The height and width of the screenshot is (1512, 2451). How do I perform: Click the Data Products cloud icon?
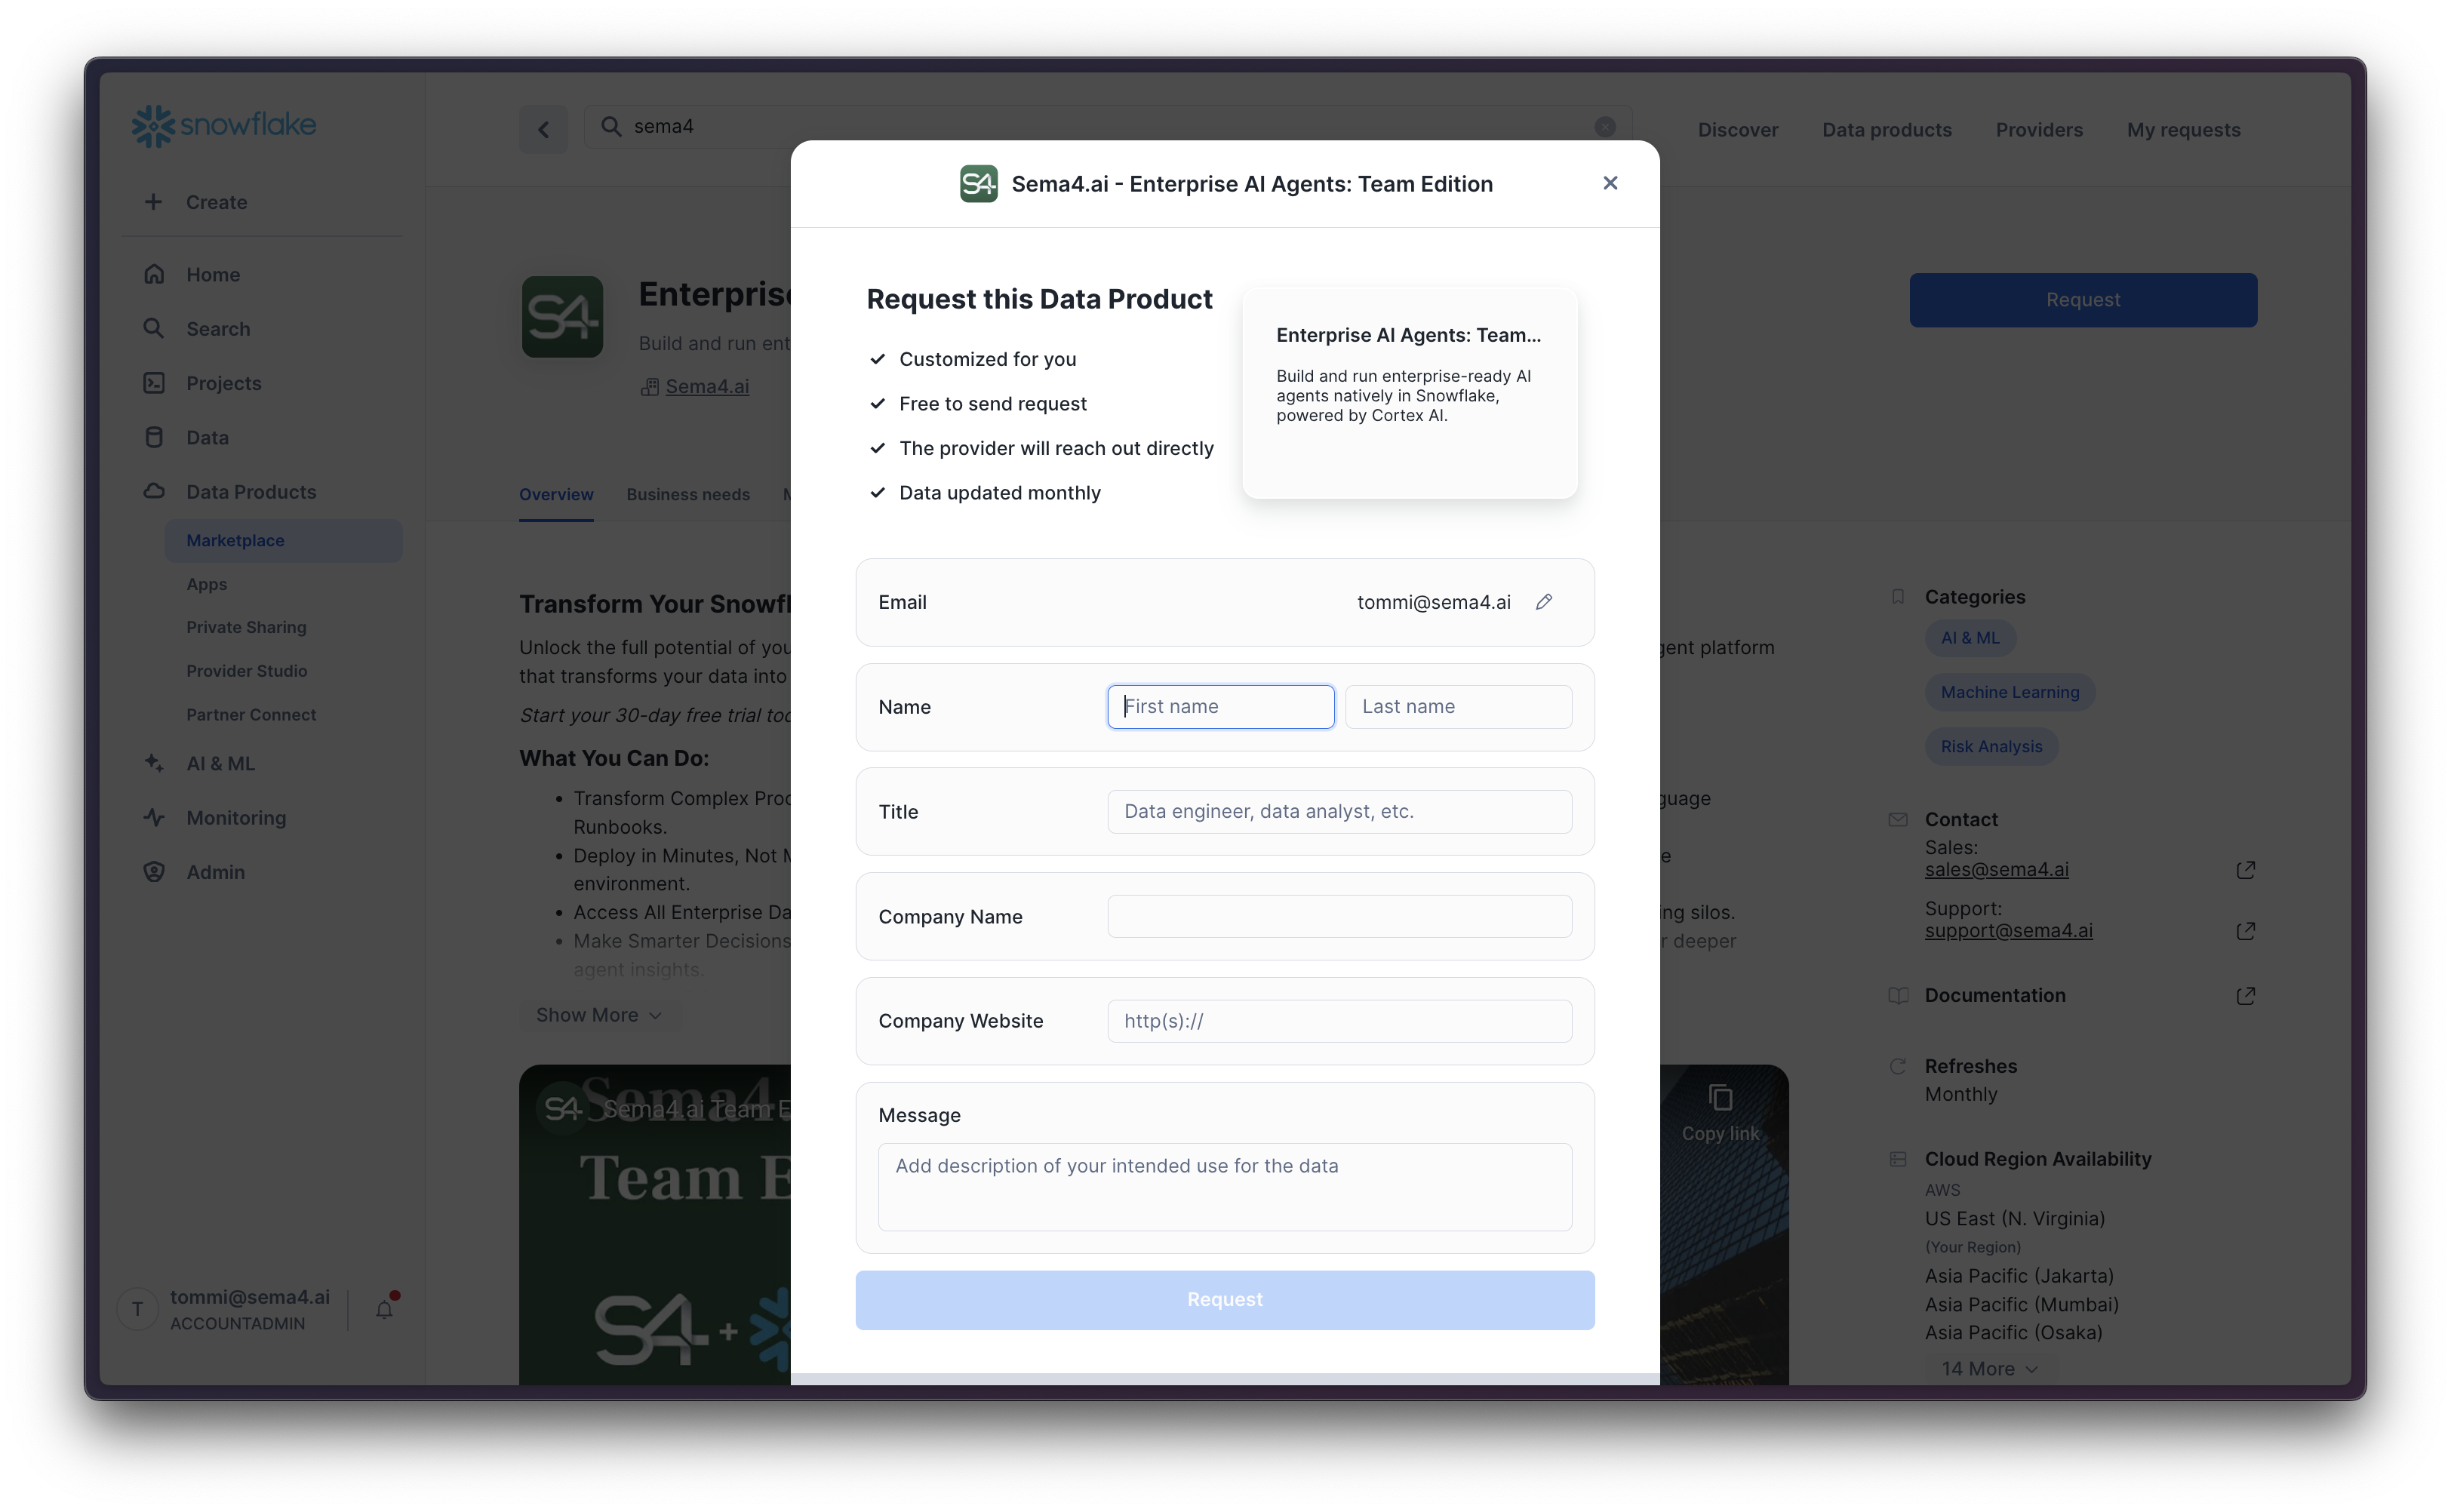pos(153,491)
